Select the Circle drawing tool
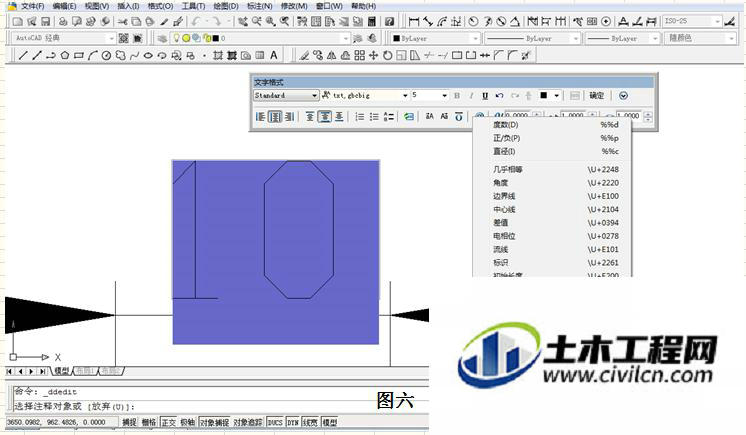The image size is (746, 435). click(x=106, y=56)
